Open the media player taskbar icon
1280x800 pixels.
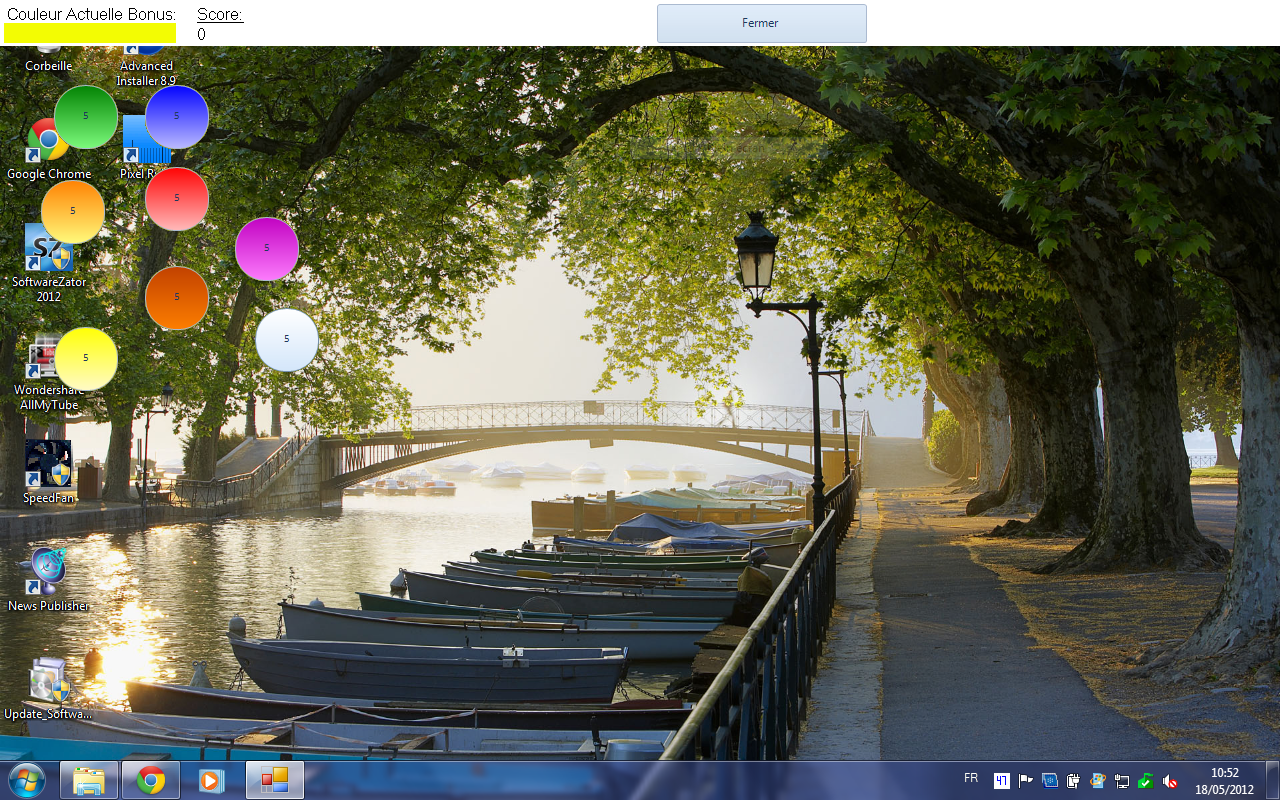(212, 780)
